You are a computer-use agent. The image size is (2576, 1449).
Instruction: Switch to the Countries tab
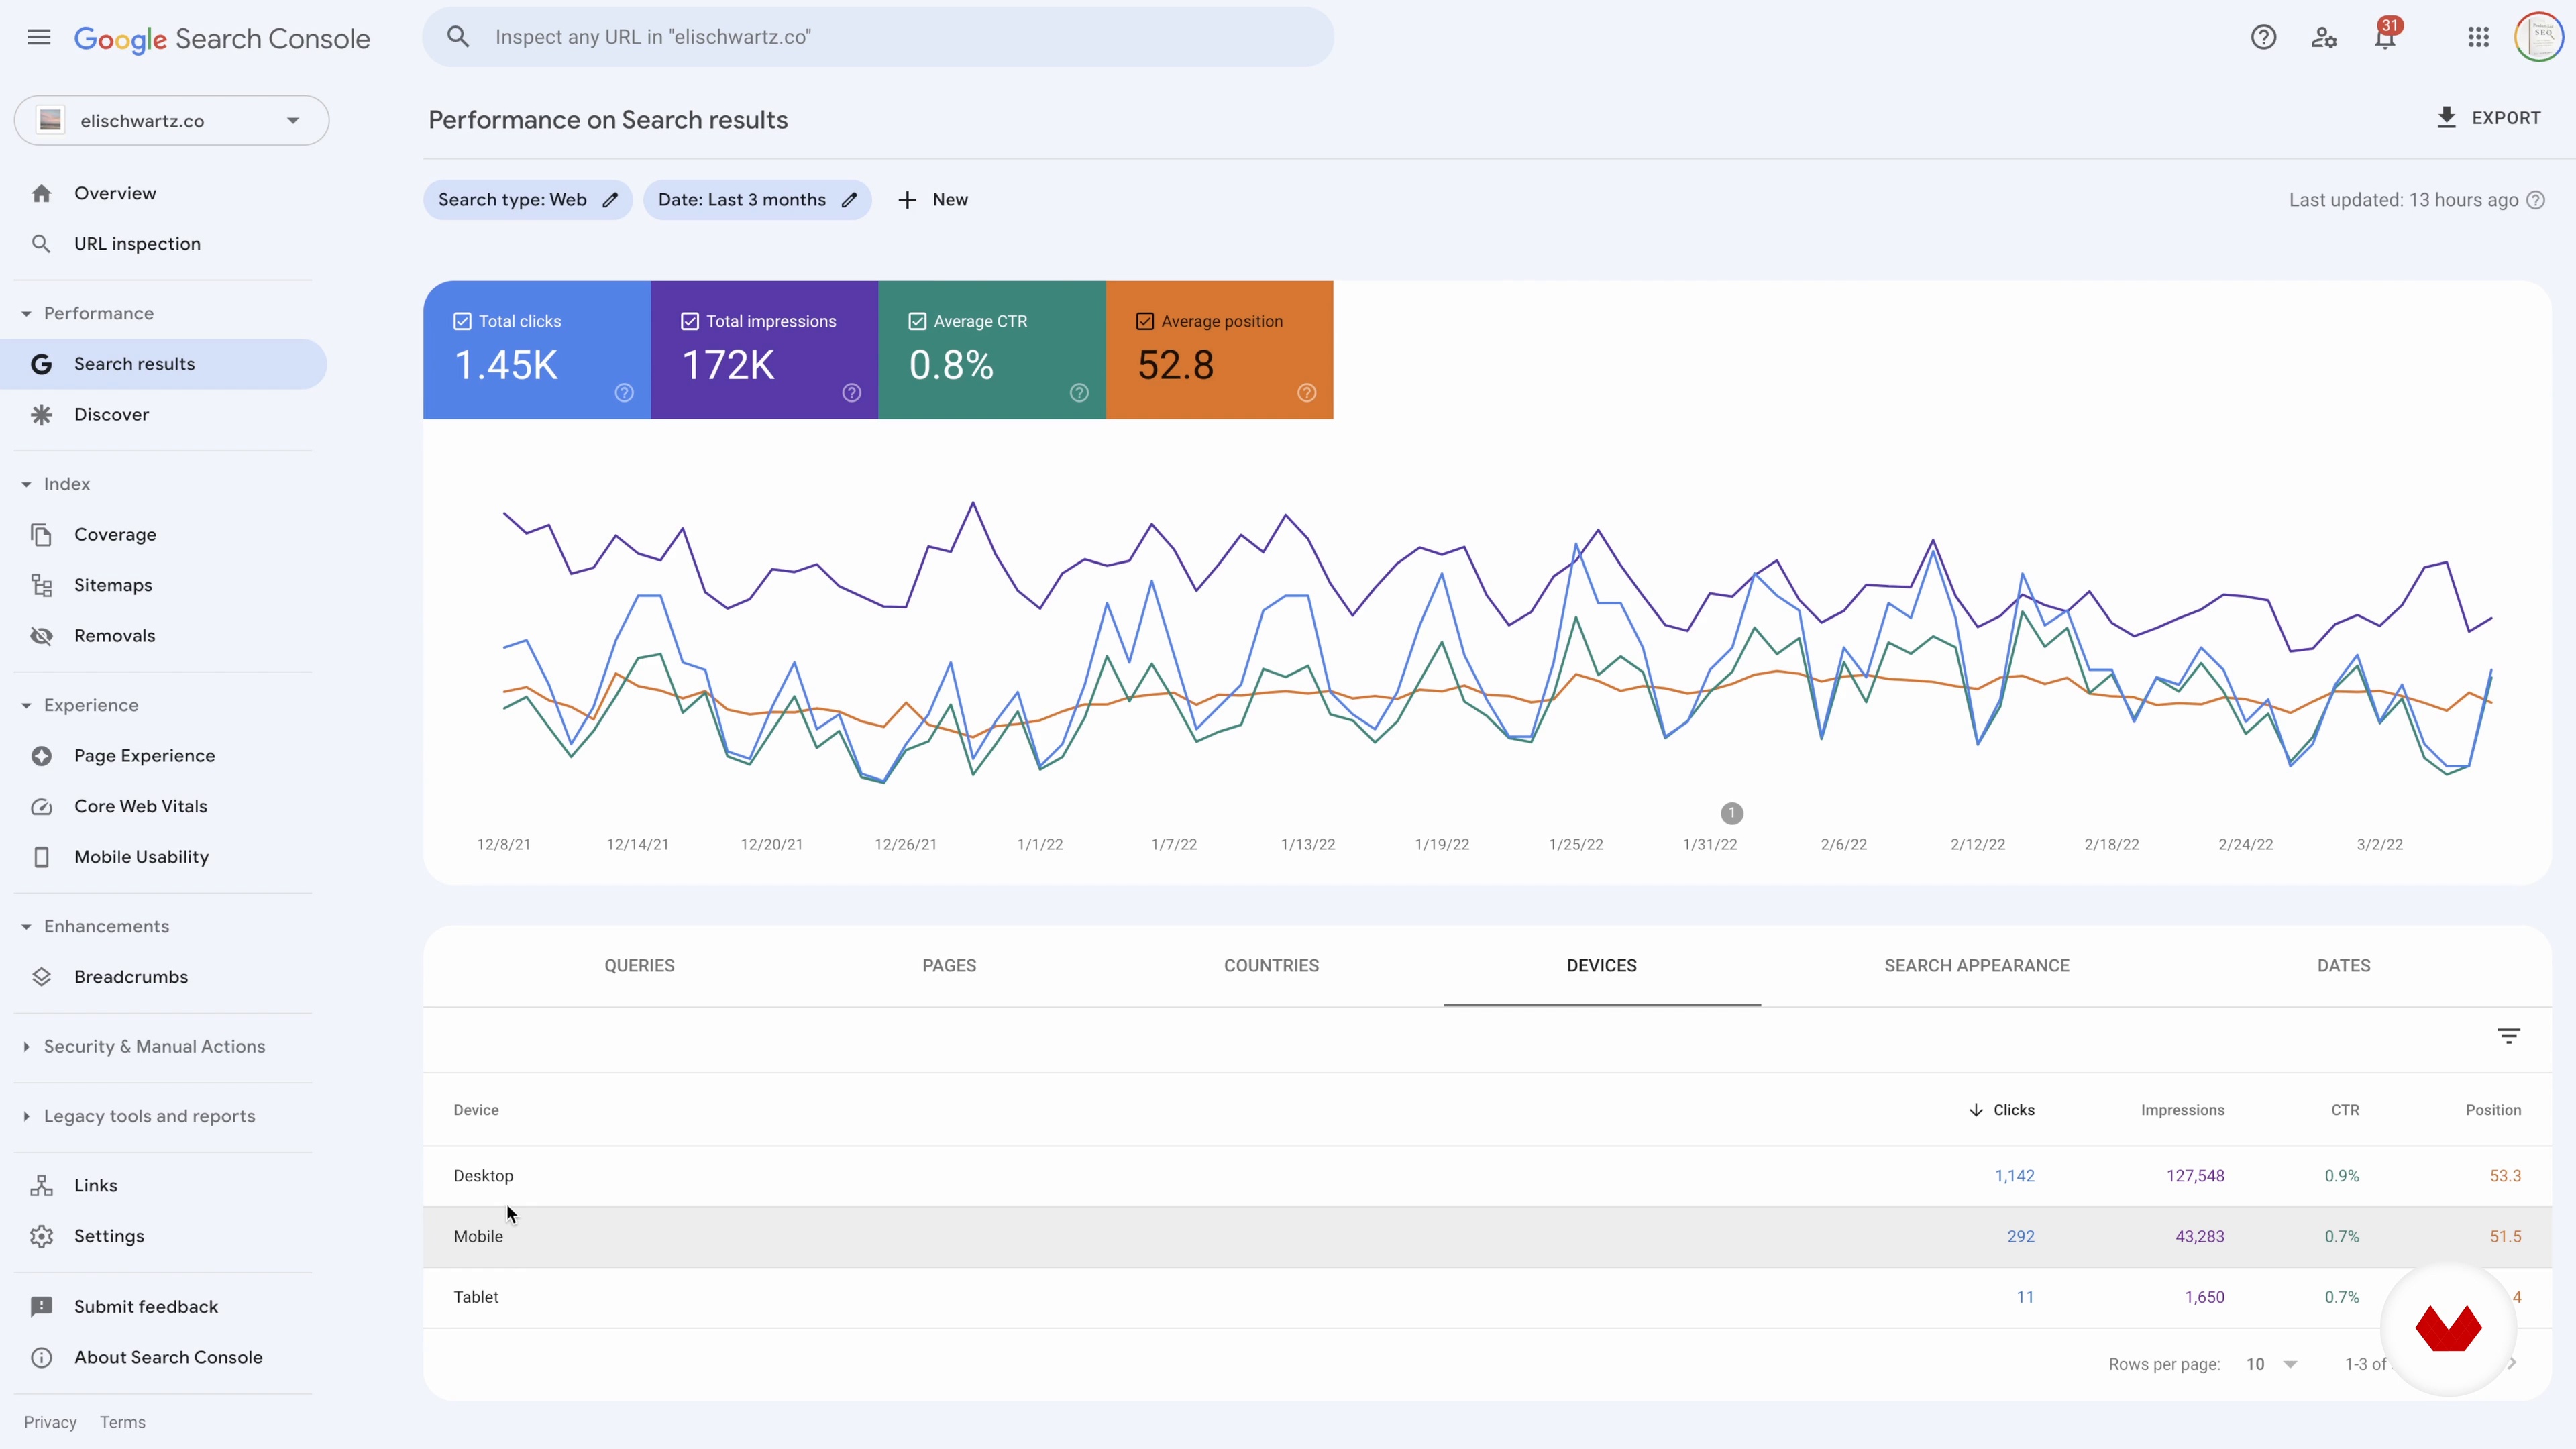[x=1271, y=966]
